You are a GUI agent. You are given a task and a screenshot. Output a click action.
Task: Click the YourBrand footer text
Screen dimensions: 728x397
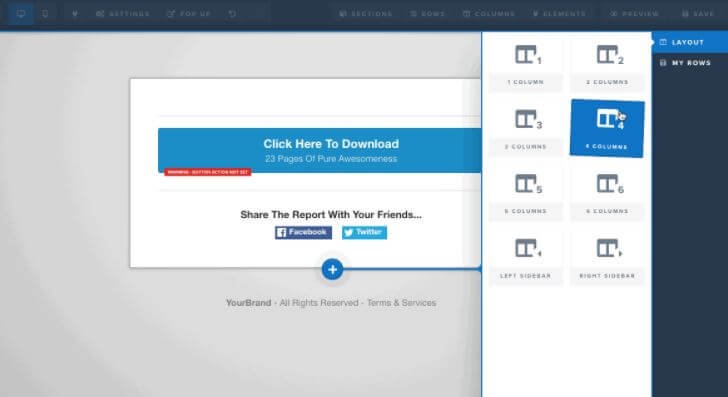pyautogui.click(x=248, y=303)
